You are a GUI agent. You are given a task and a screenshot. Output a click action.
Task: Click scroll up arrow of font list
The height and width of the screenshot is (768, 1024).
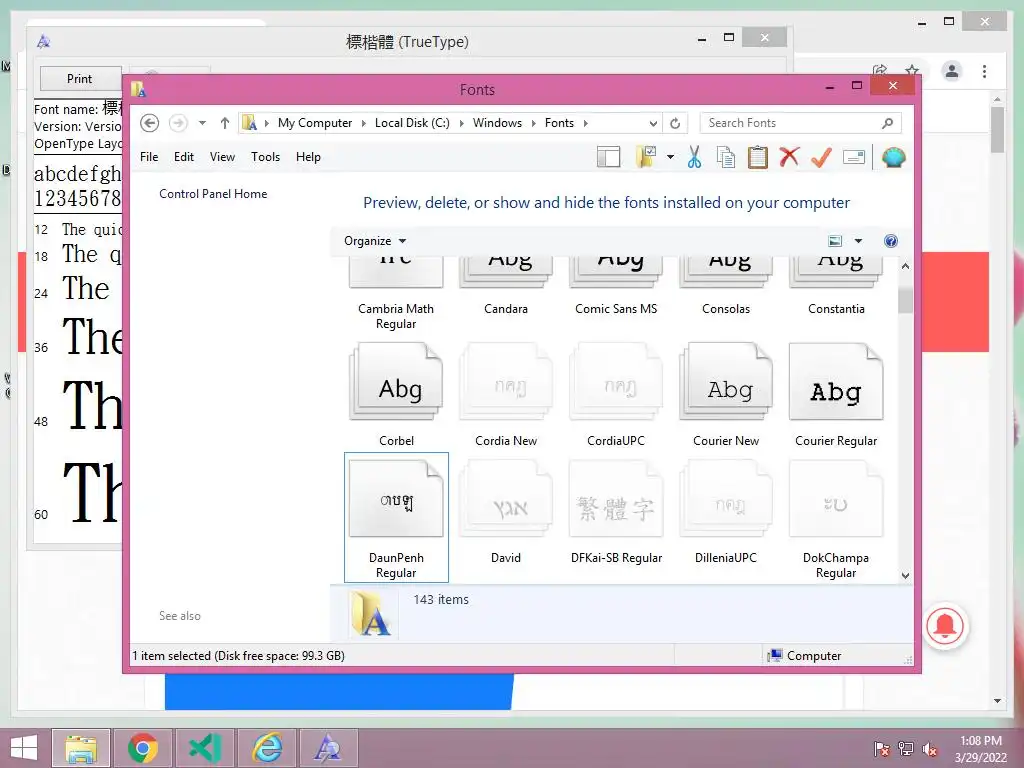(905, 266)
